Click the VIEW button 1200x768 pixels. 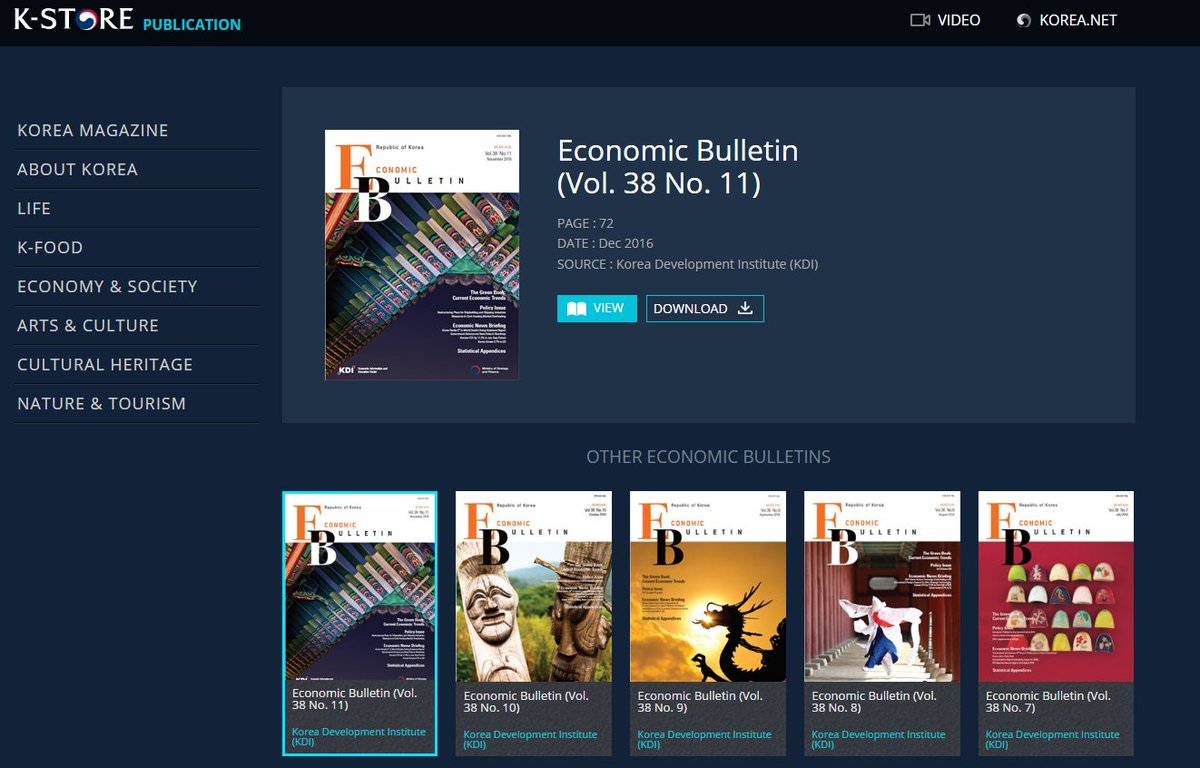[x=597, y=309]
